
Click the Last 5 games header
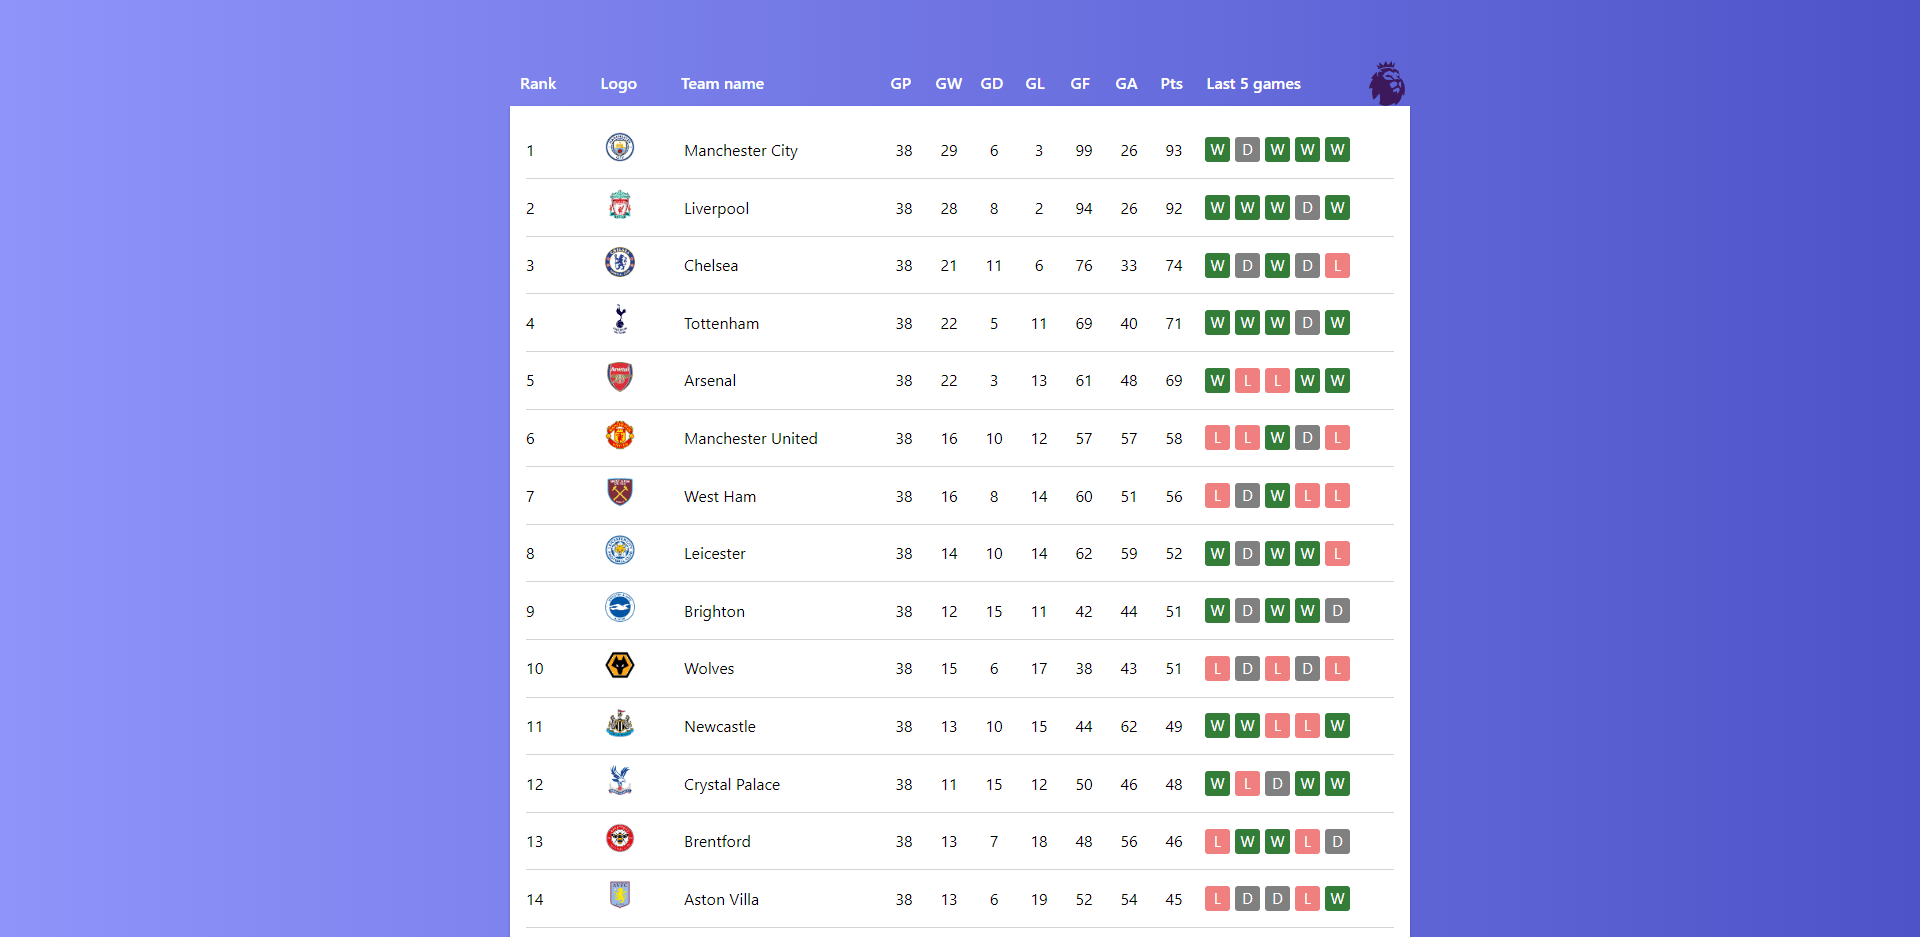[x=1253, y=84]
